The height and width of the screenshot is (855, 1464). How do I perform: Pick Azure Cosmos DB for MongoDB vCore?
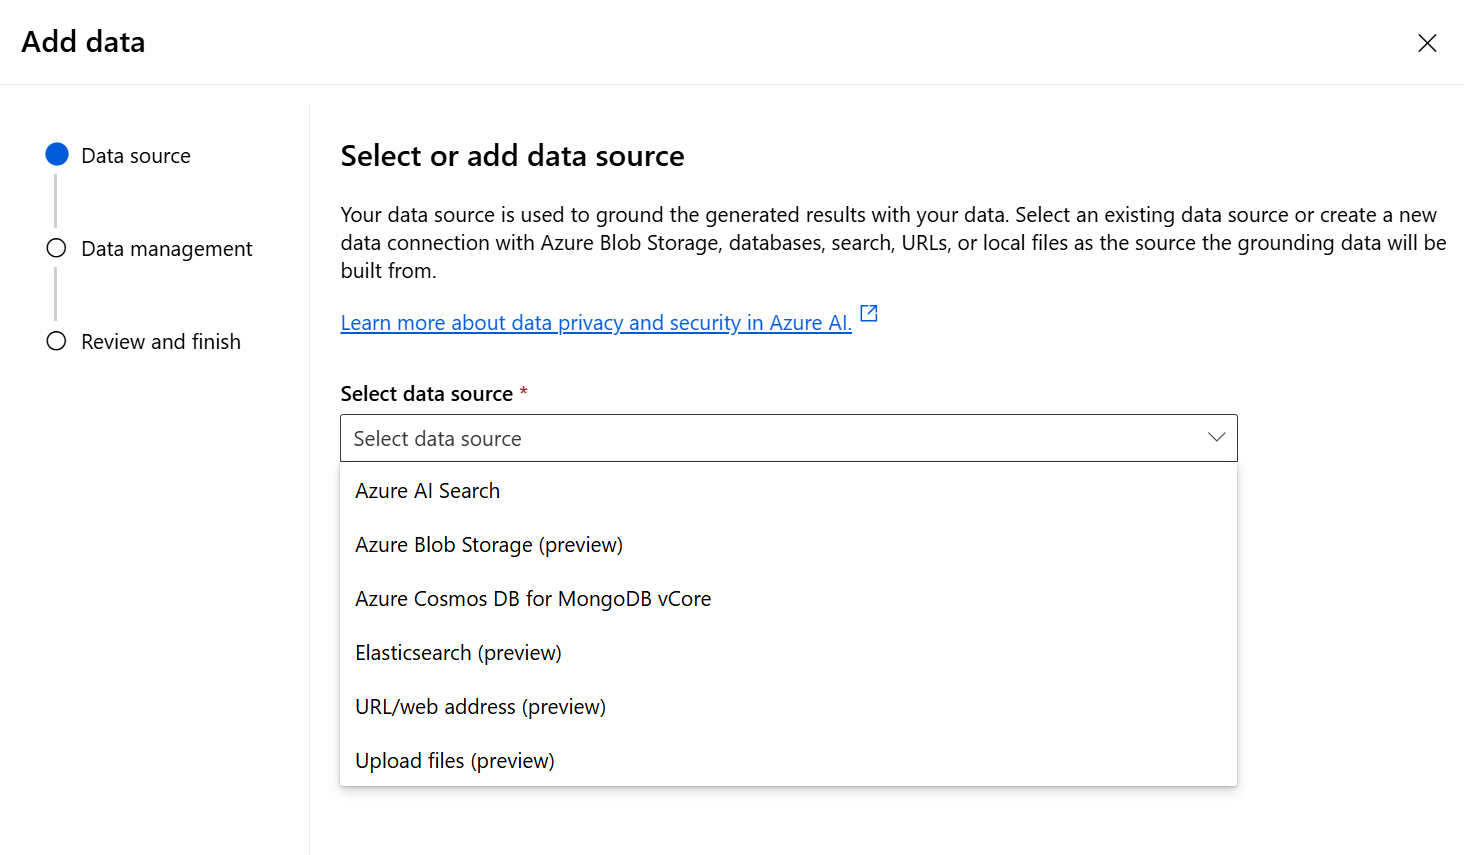[x=788, y=599]
